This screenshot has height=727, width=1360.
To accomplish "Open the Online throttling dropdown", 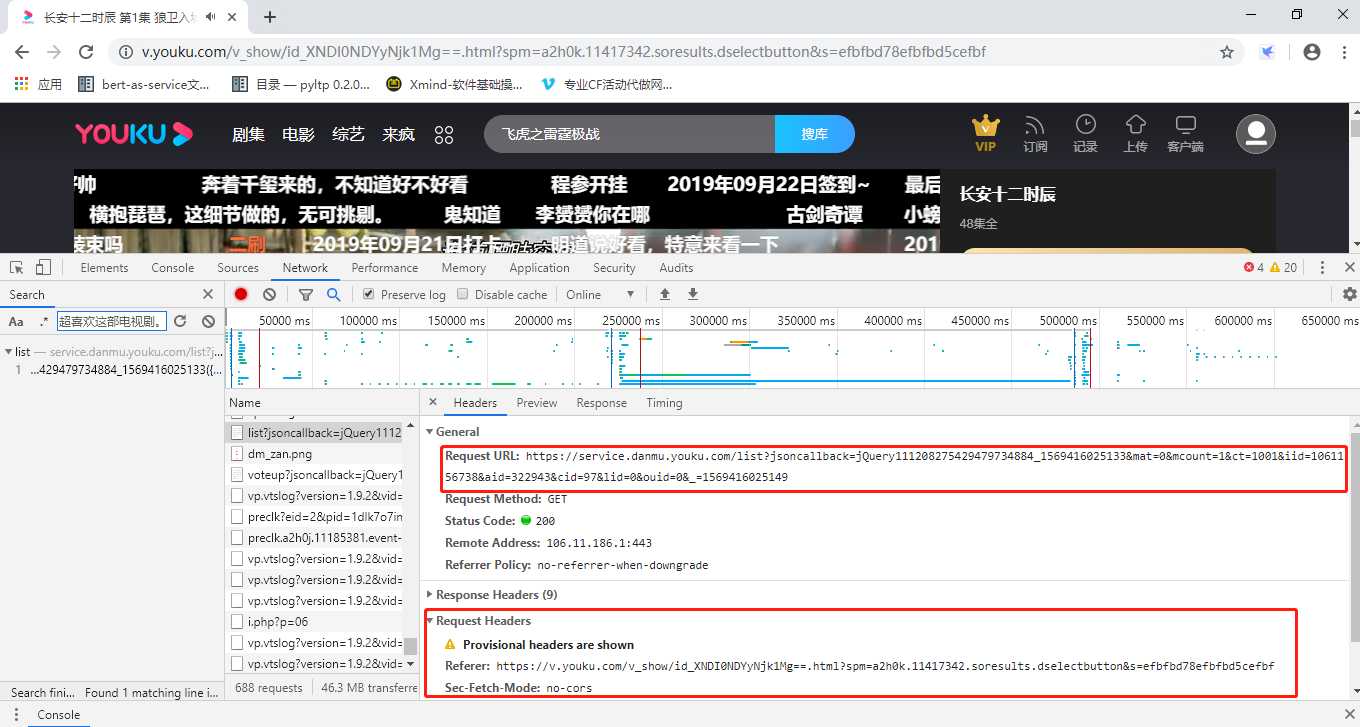I will point(600,294).
